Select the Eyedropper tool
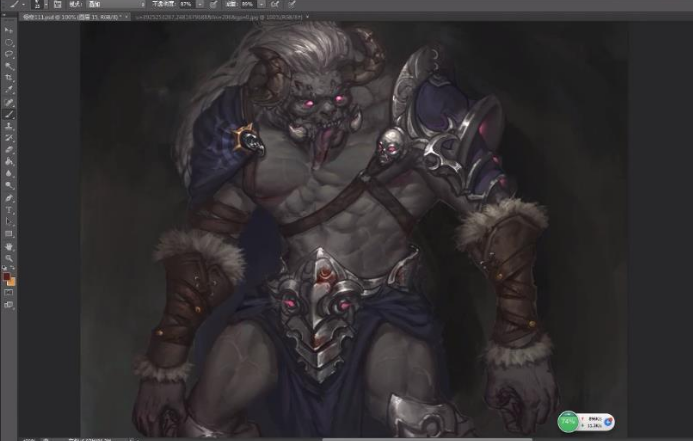The width and height of the screenshot is (693, 441). coord(8,90)
